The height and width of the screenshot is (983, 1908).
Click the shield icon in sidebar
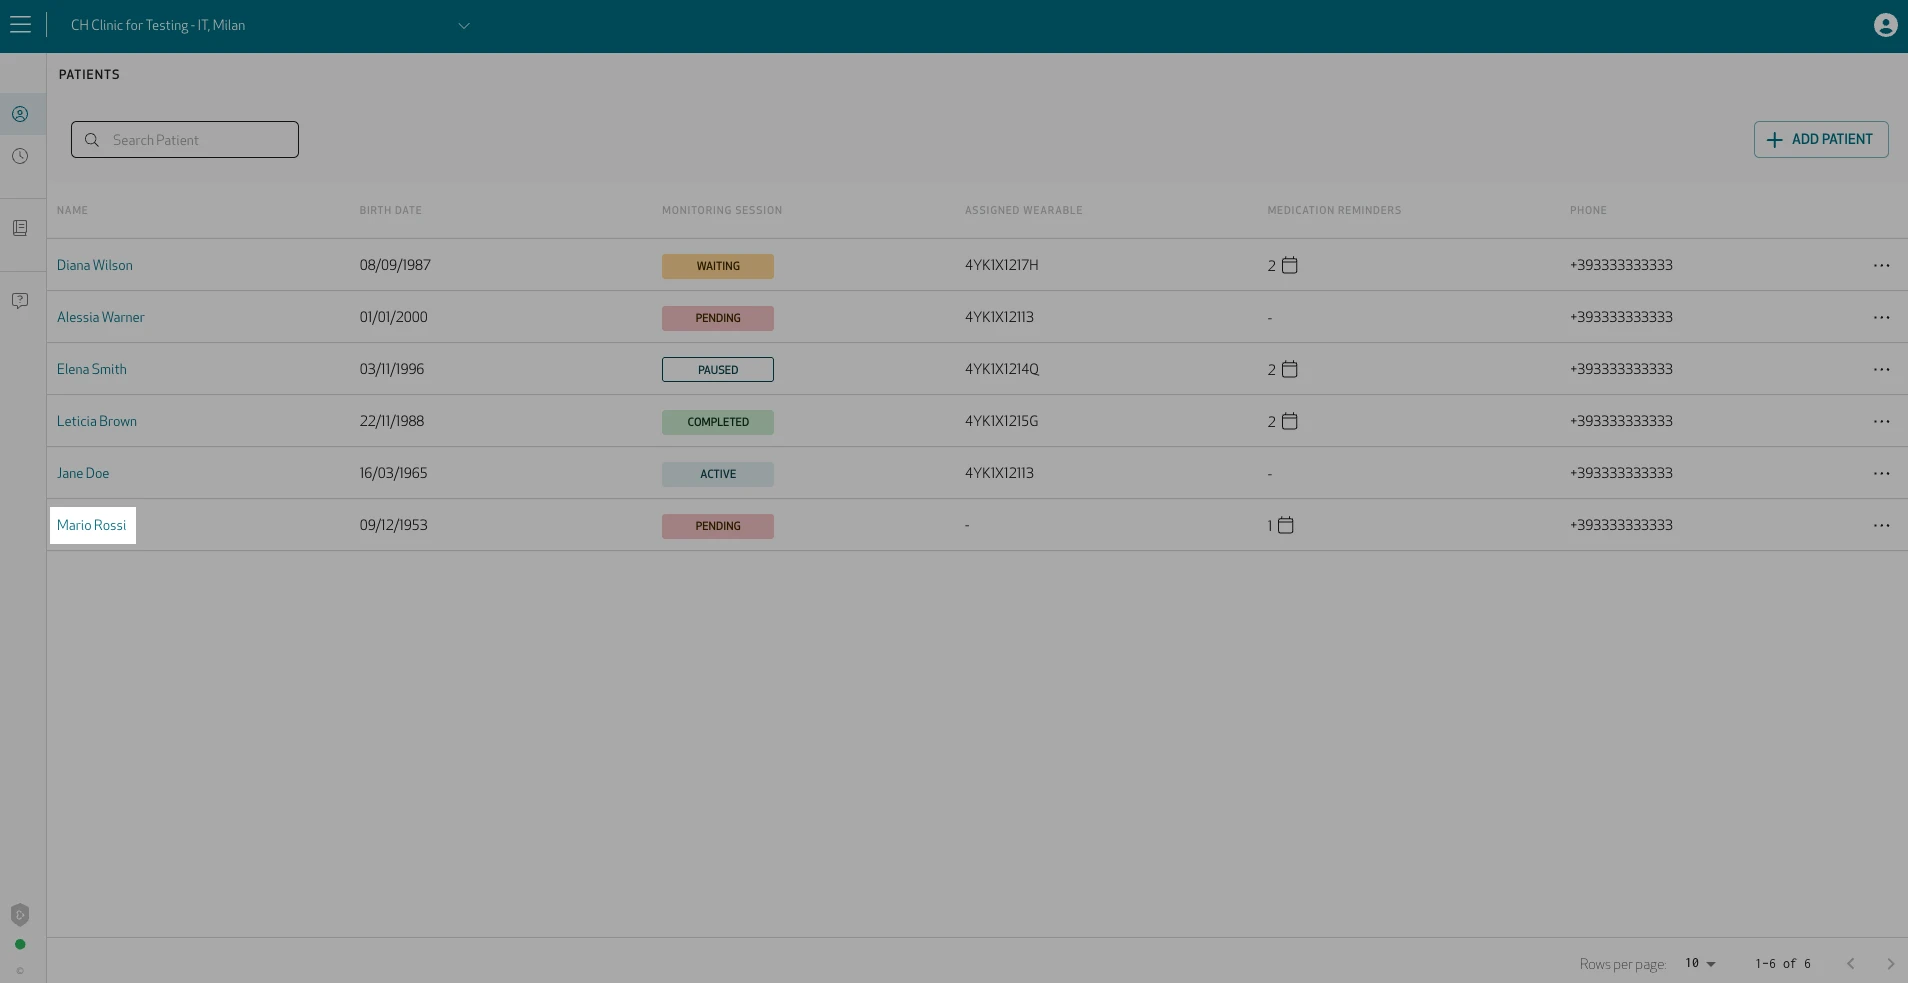[20, 915]
